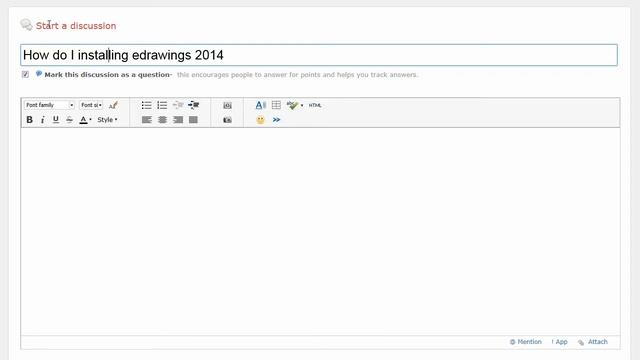Click the increase indent icon

(x=193, y=105)
